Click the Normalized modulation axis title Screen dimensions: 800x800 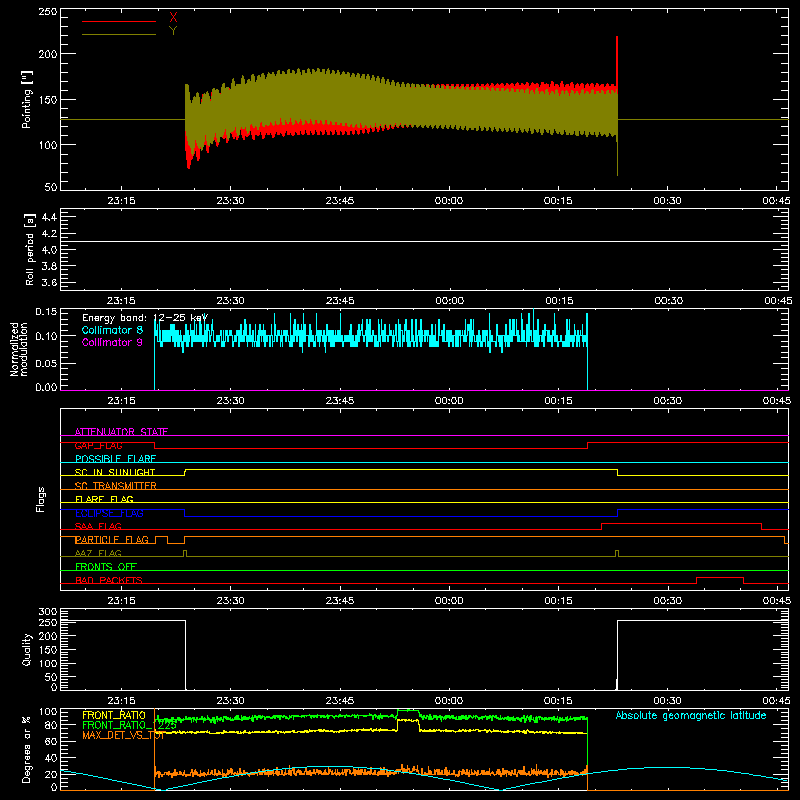19,349
